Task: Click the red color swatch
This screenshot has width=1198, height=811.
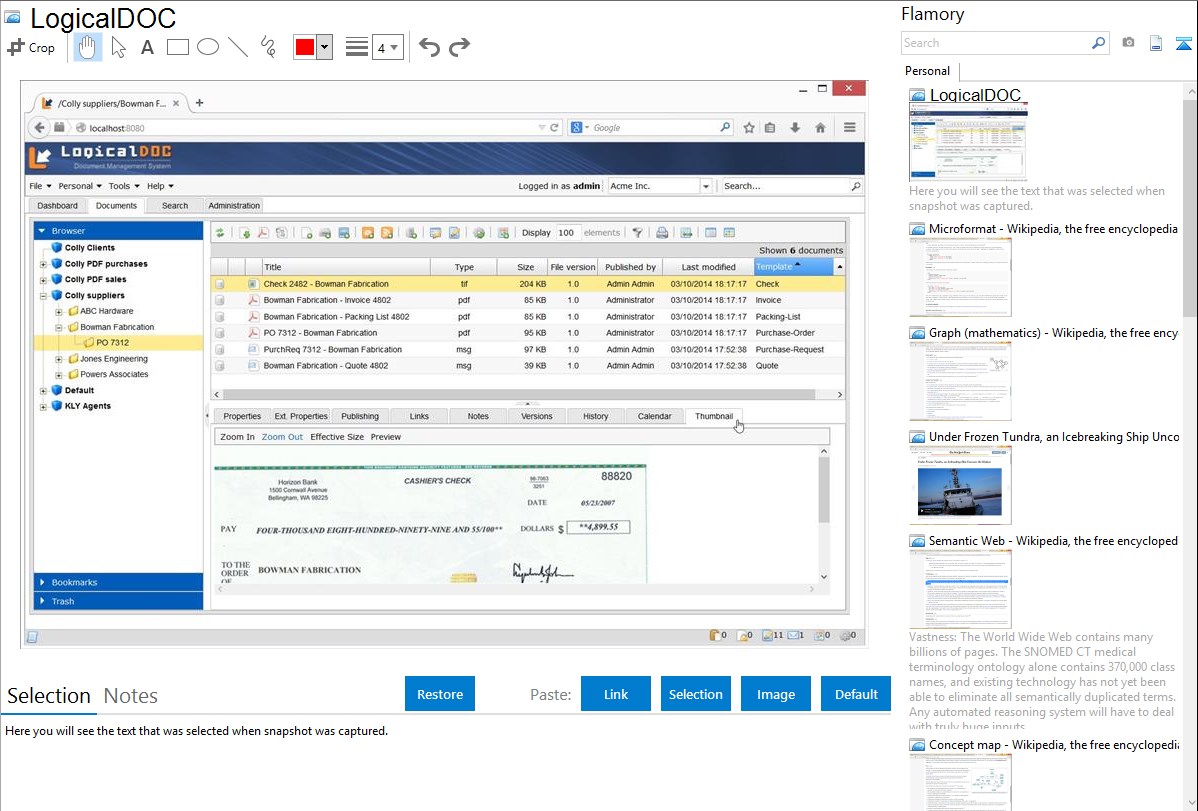Action: point(305,47)
